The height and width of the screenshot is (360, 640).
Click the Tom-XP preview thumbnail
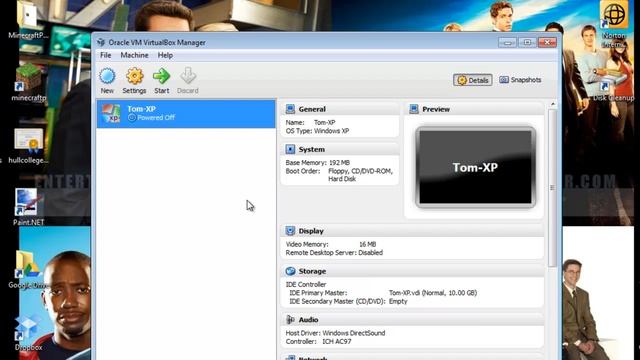coord(476,167)
